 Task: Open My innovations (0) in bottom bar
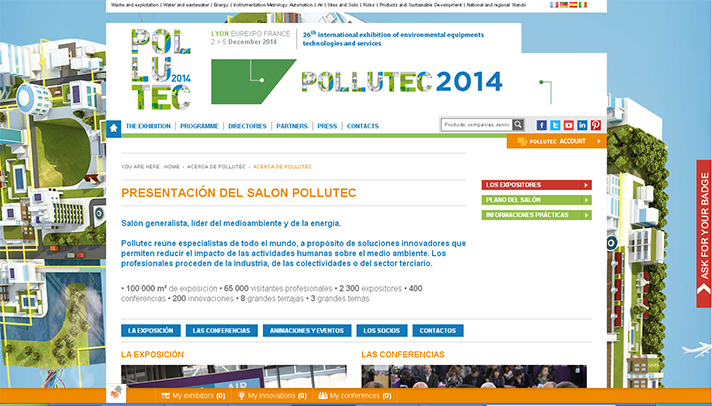272,396
